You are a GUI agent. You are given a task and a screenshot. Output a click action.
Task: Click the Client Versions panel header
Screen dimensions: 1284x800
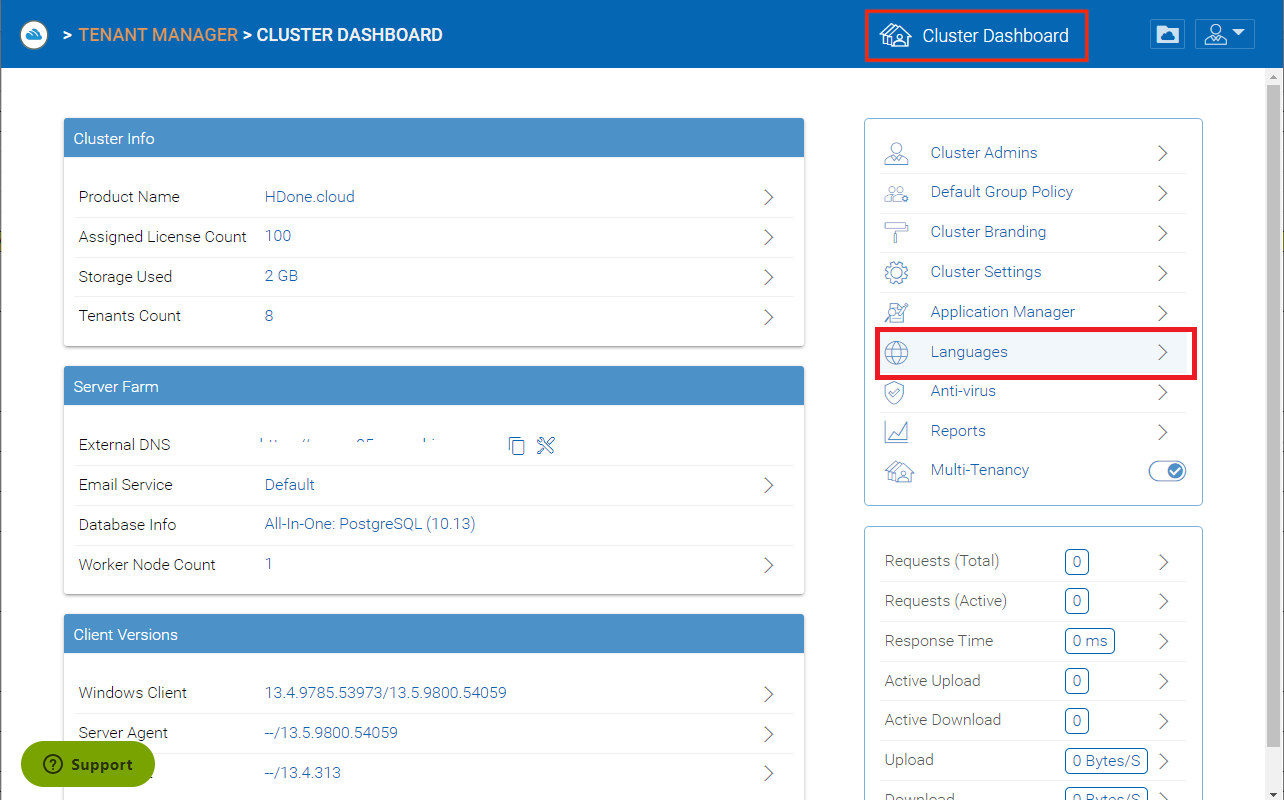(434, 634)
